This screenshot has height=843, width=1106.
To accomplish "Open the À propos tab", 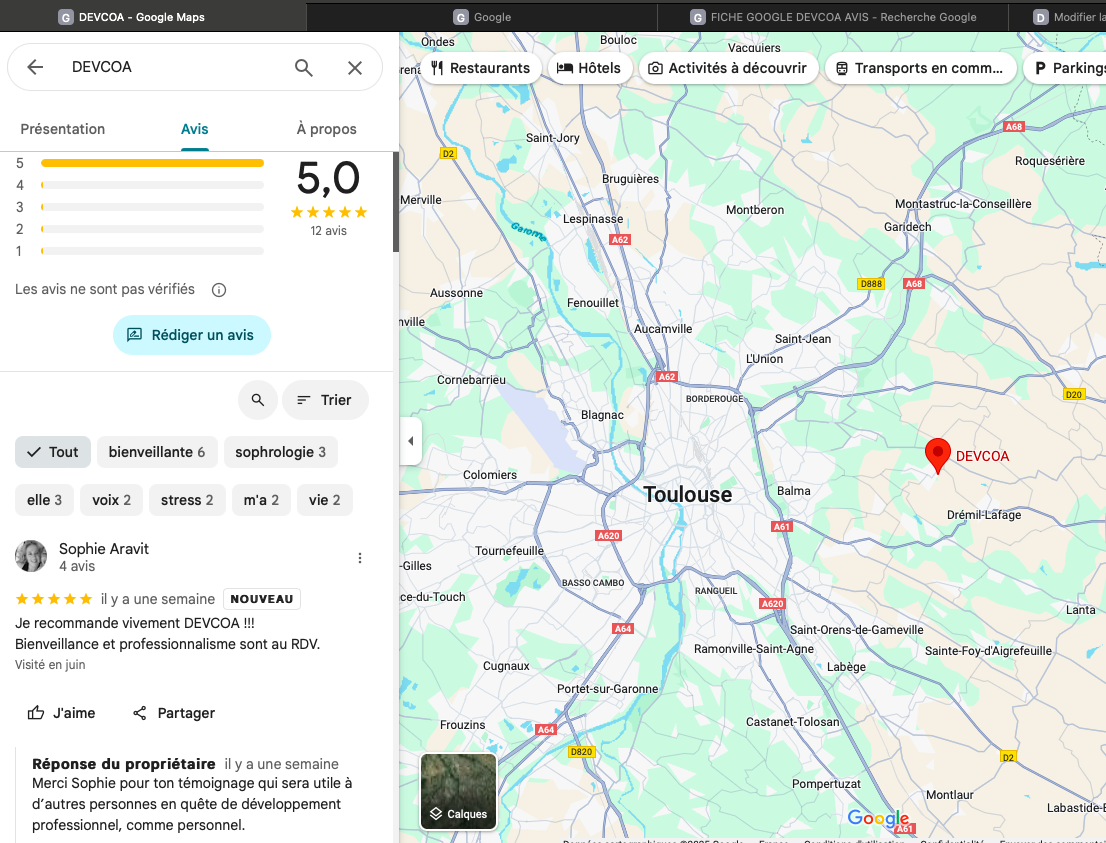I will (327, 129).
